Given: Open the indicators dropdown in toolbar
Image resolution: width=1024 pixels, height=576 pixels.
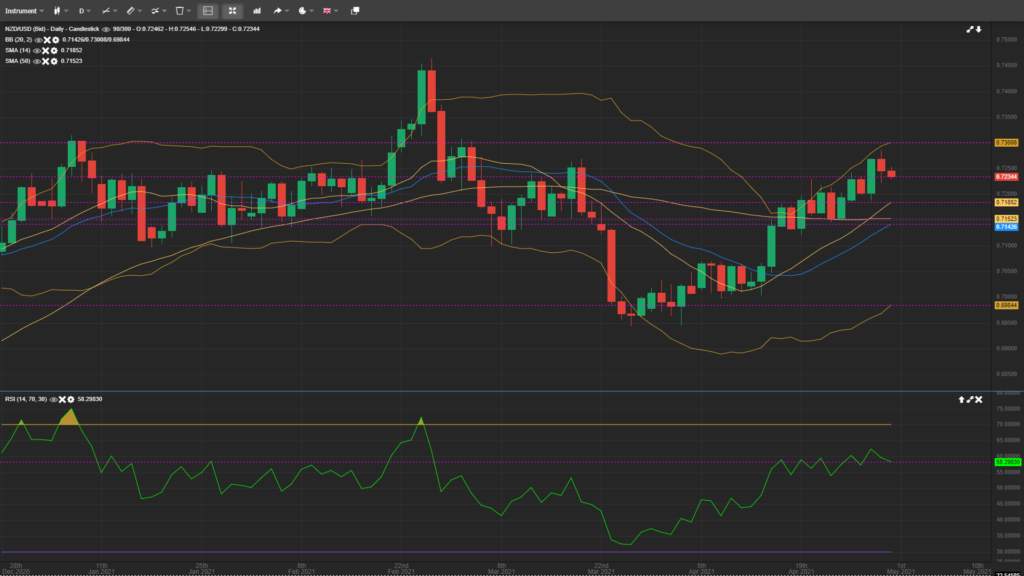Looking at the screenshot, I should (x=158, y=11).
